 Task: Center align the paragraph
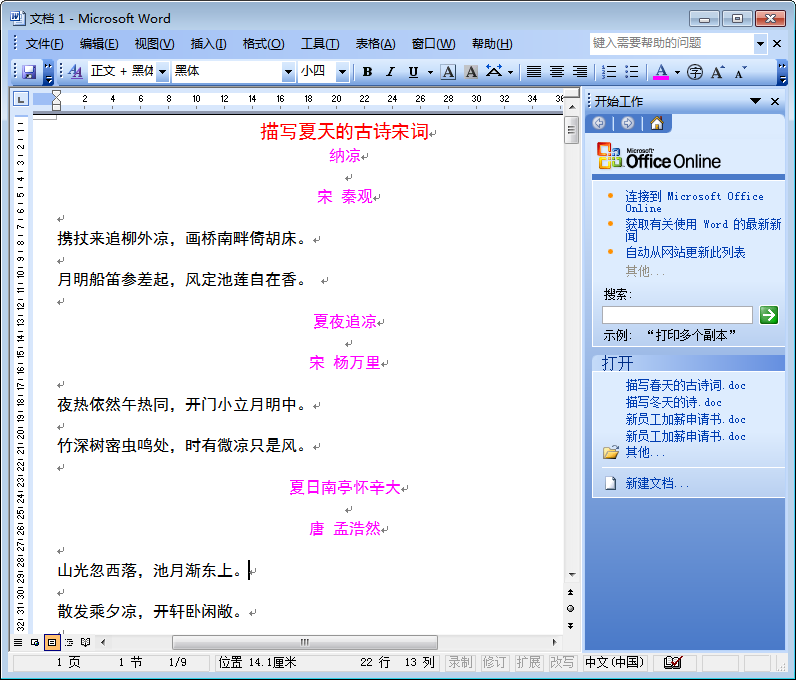[557, 72]
